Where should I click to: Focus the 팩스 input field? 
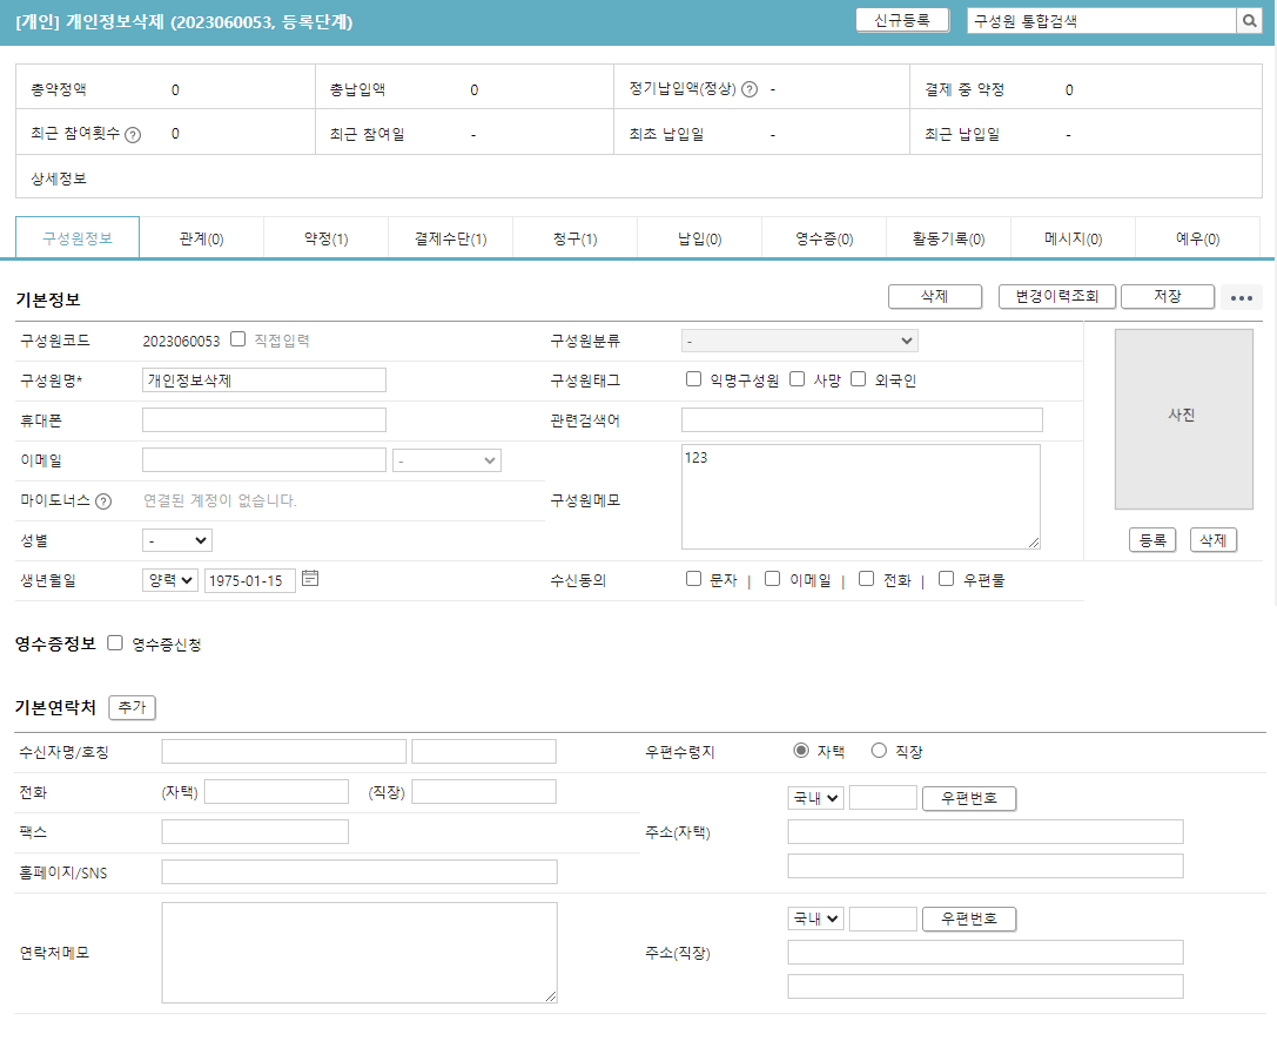coord(255,832)
